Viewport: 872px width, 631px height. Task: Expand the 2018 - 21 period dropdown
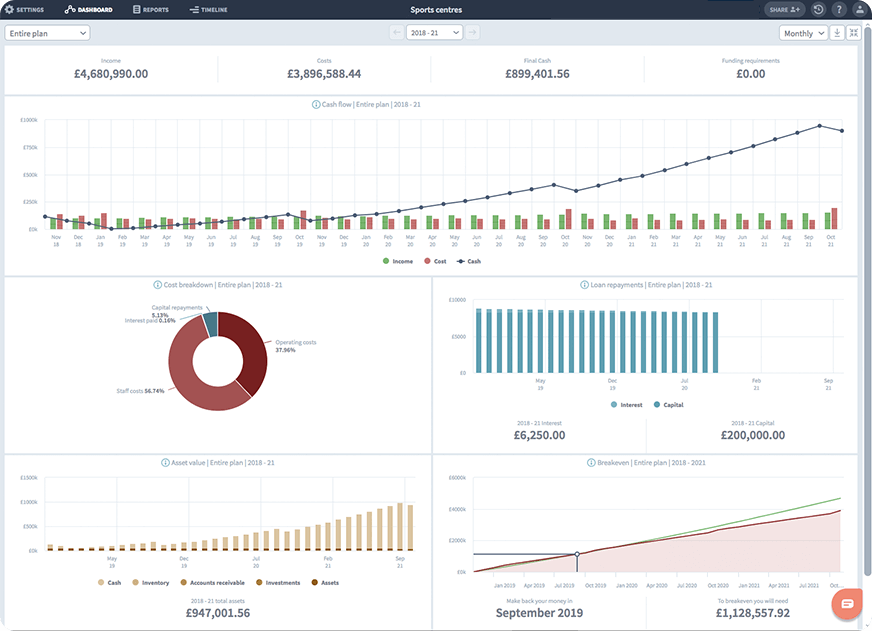(435, 33)
